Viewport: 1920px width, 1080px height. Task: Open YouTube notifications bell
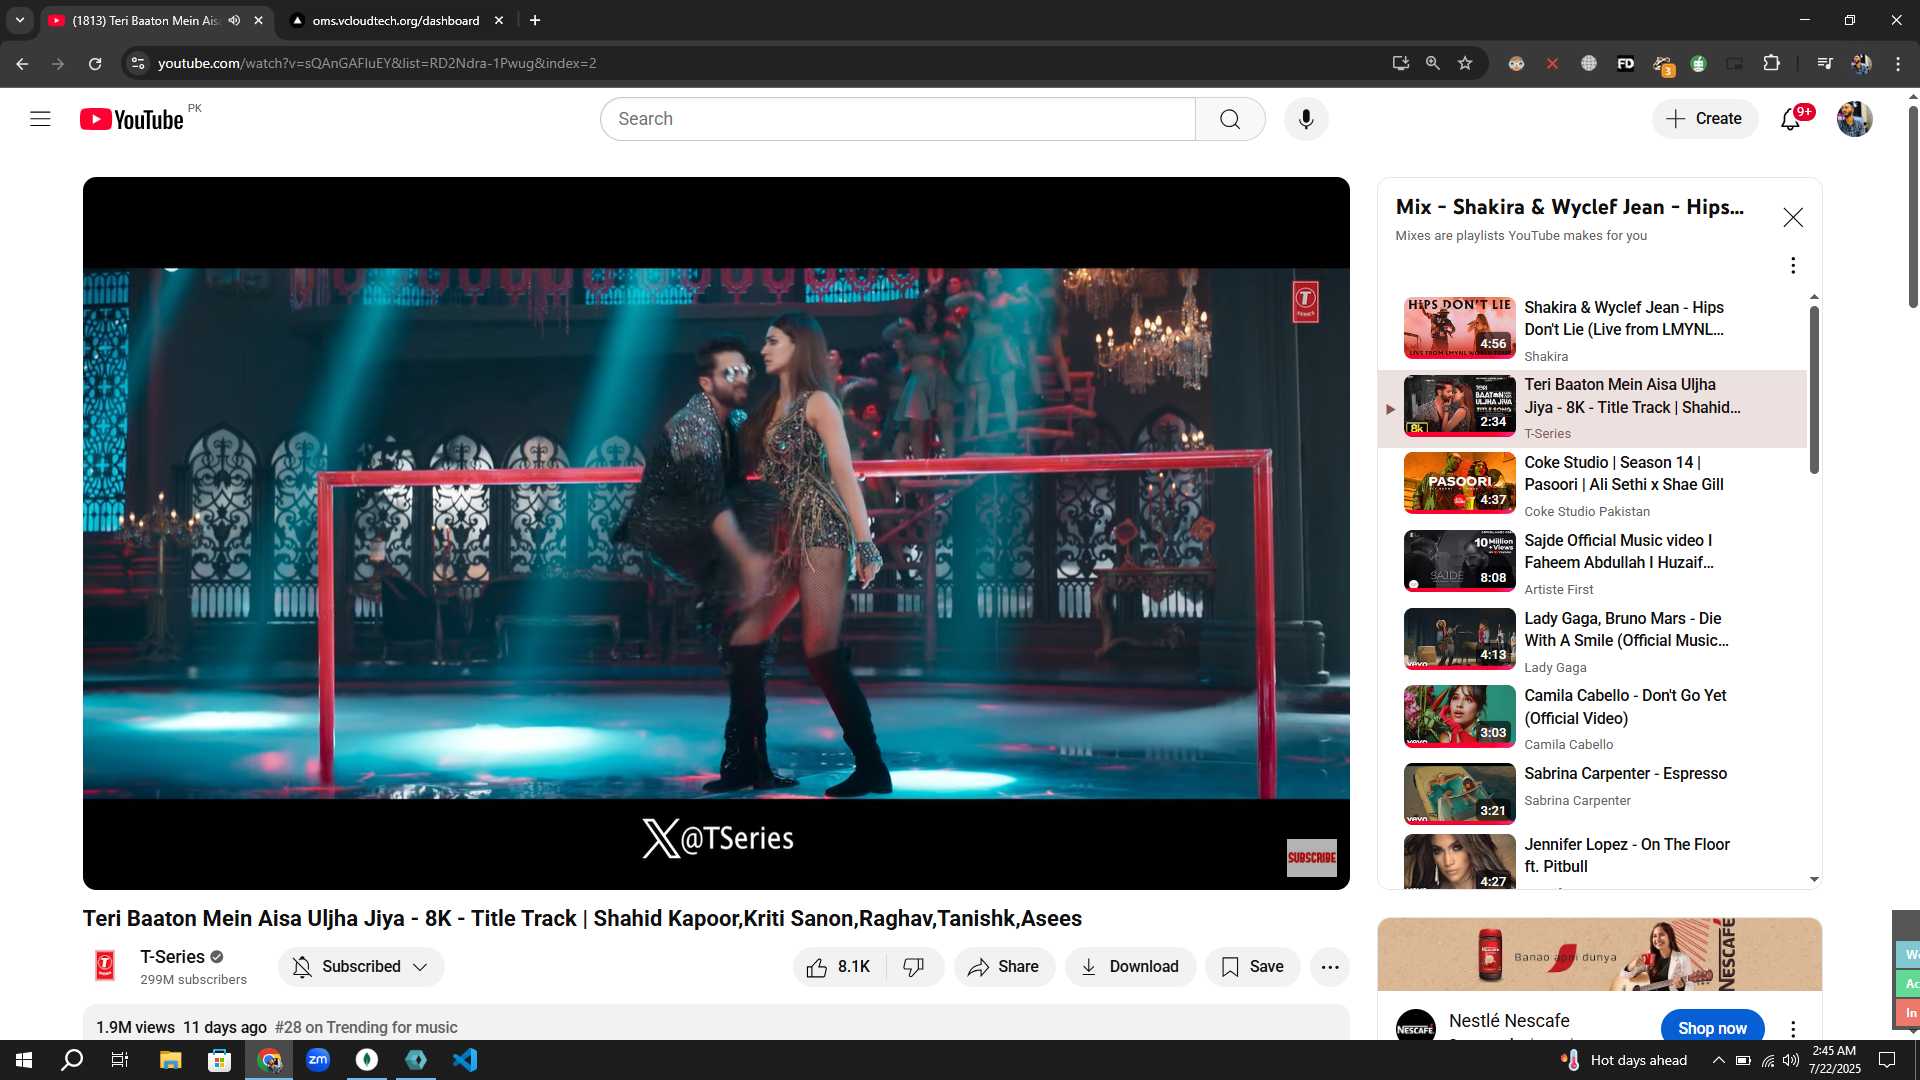(1790, 119)
